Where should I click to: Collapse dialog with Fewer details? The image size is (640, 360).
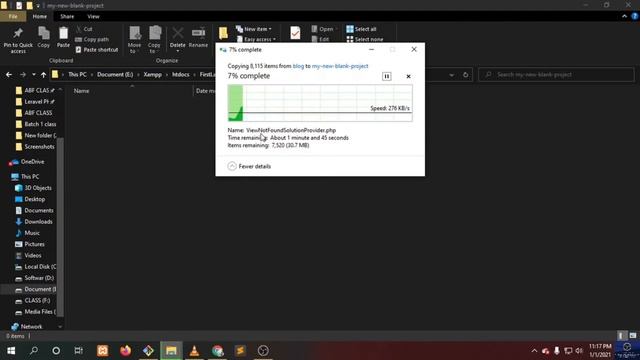pyautogui.click(x=249, y=166)
